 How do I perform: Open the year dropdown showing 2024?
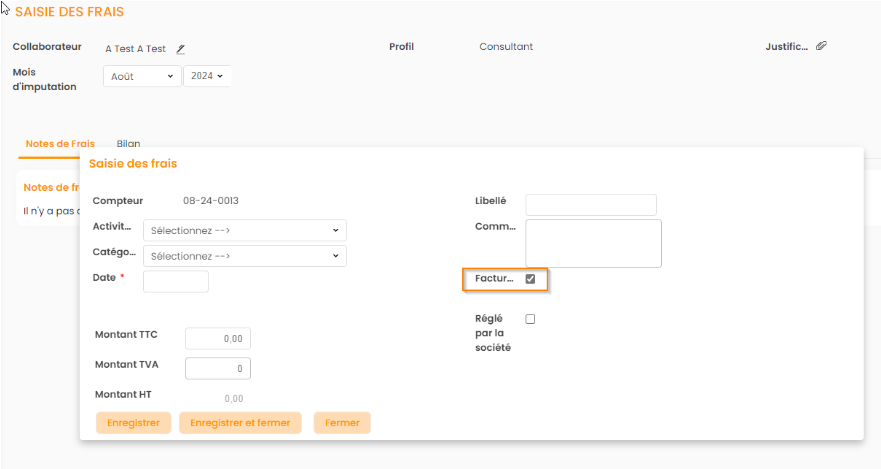207,76
